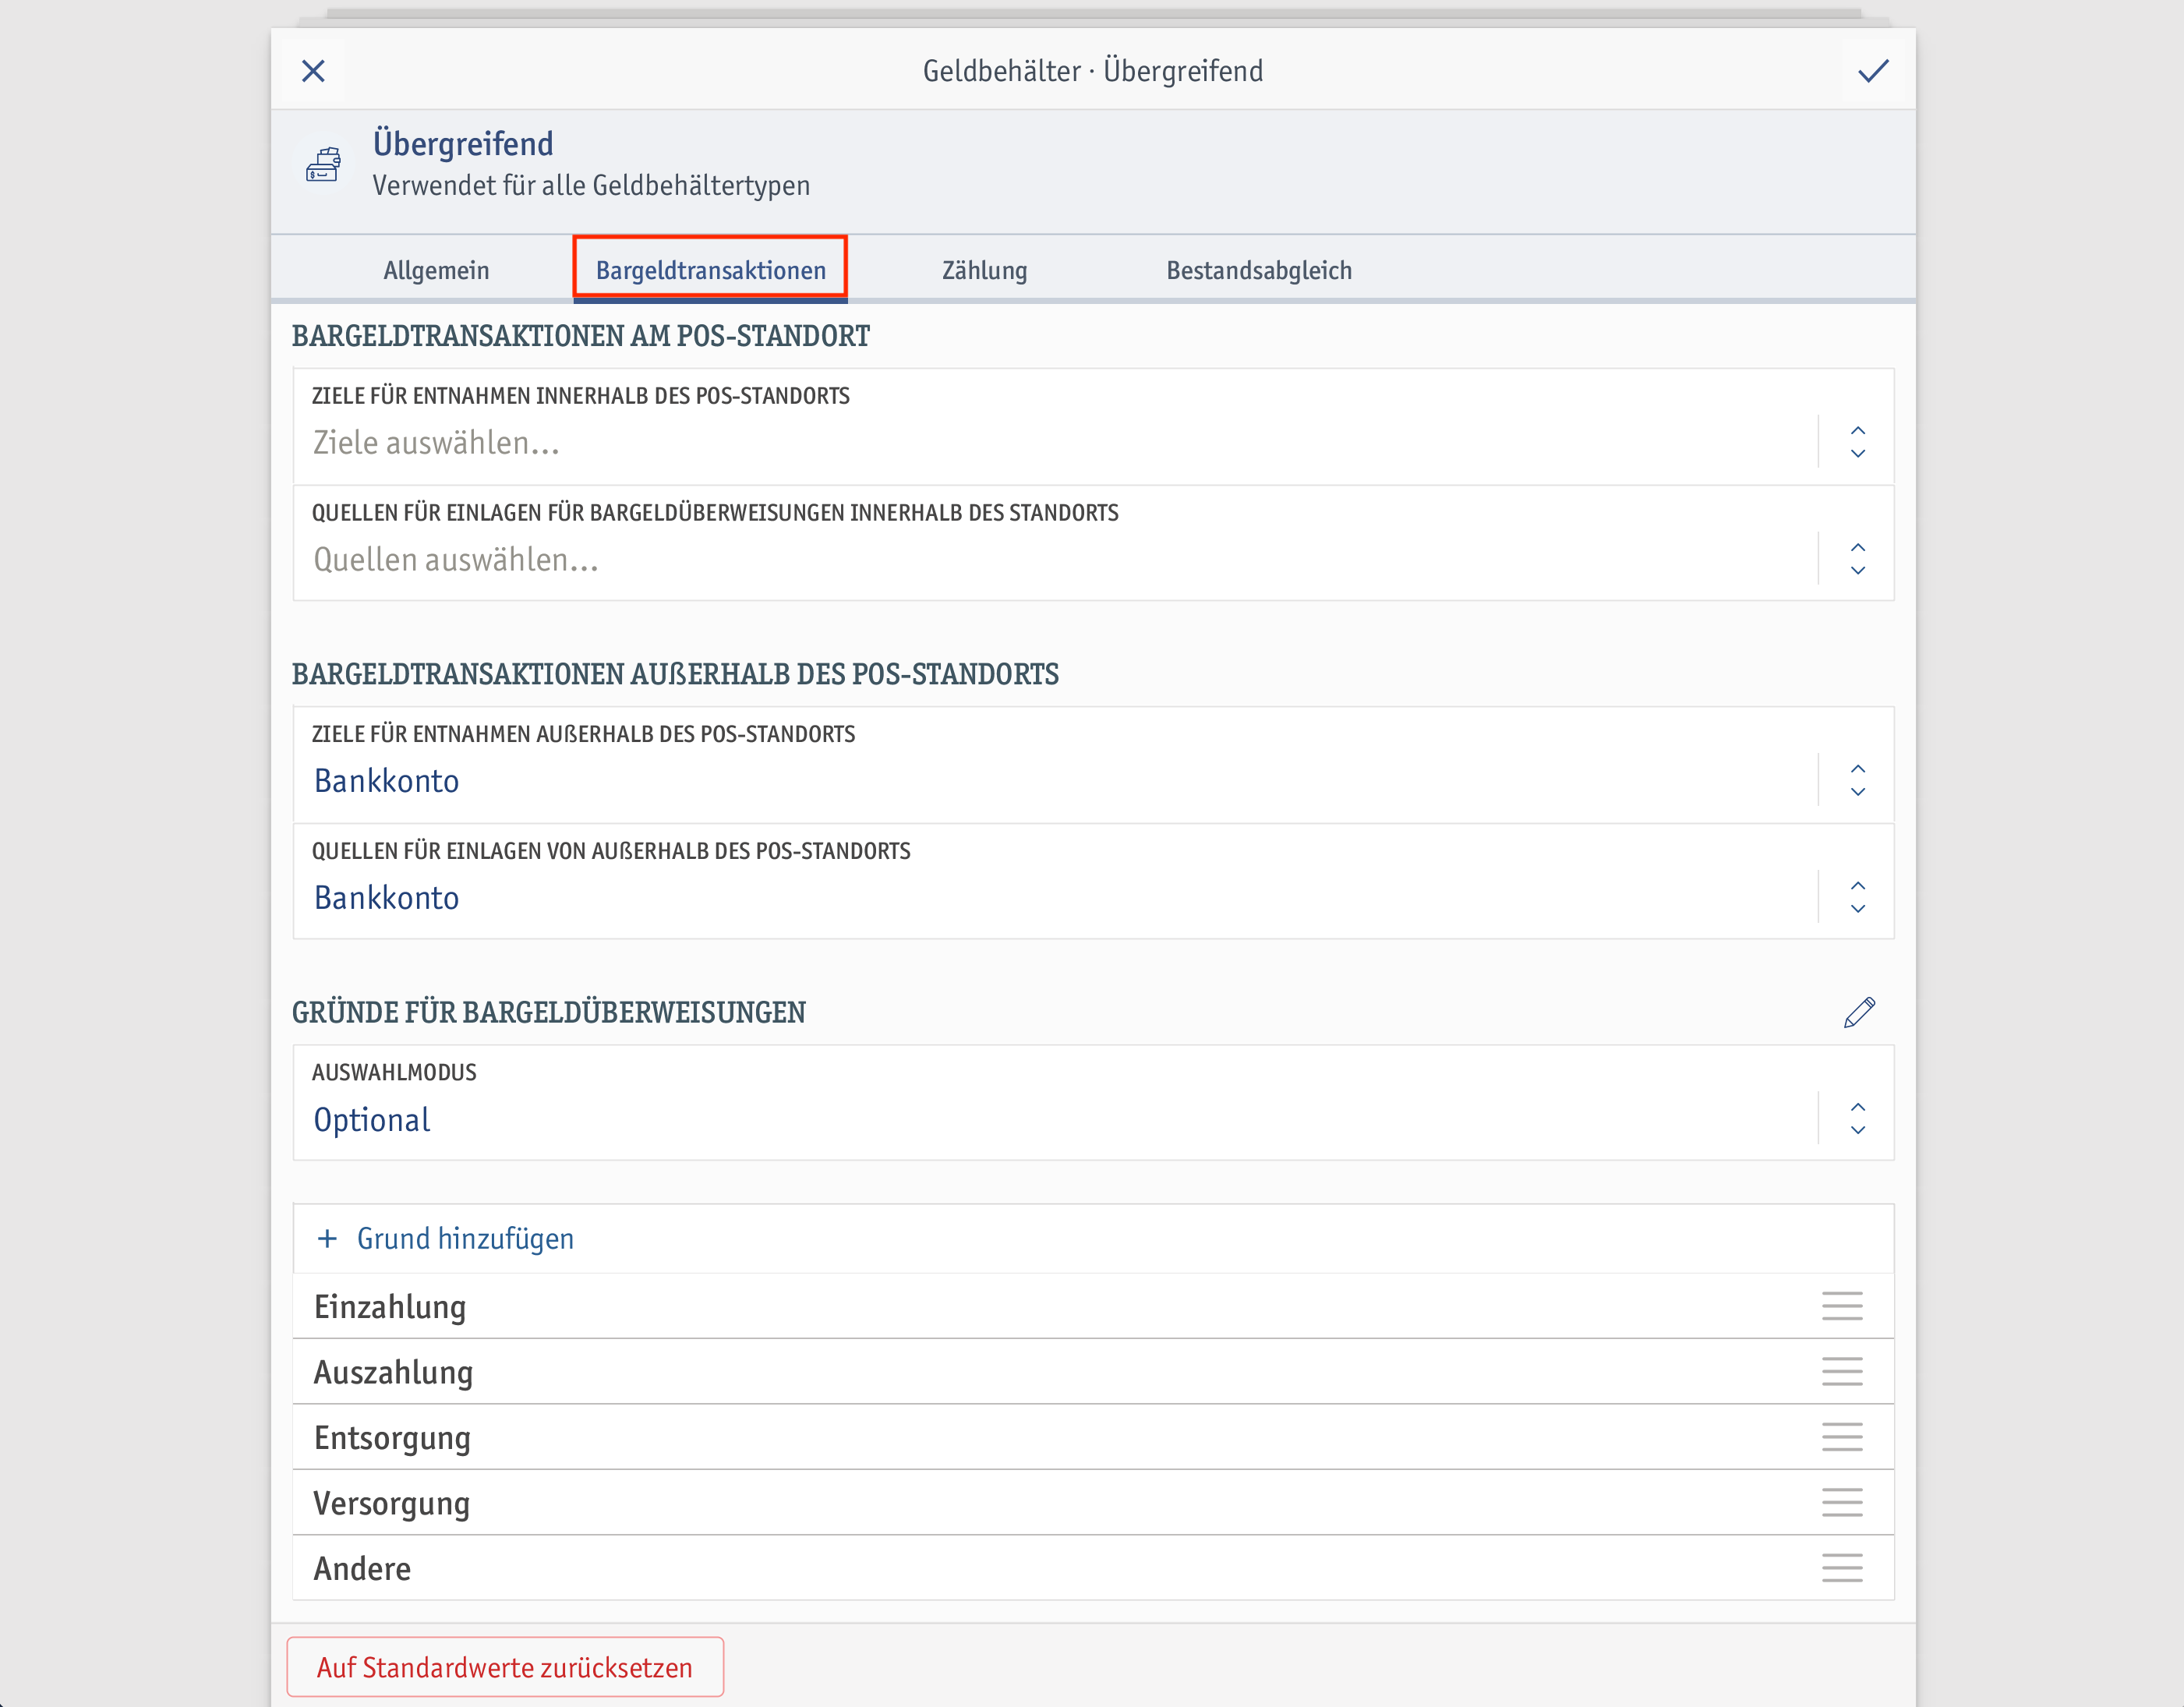Image resolution: width=2184 pixels, height=1707 pixels.
Task: Click the Übergreifend heading title
Action: tap(463, 144)
